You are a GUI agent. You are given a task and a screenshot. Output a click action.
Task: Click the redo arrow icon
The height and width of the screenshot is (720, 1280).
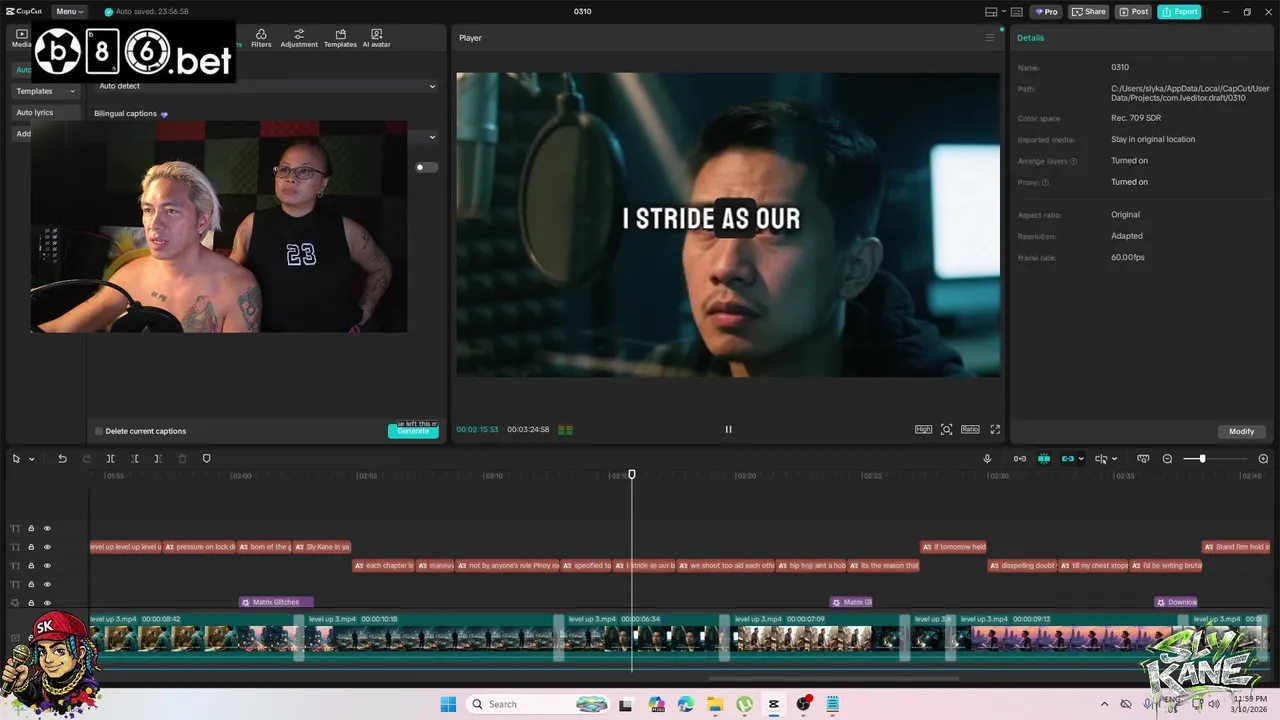click(x=86, y=459)
